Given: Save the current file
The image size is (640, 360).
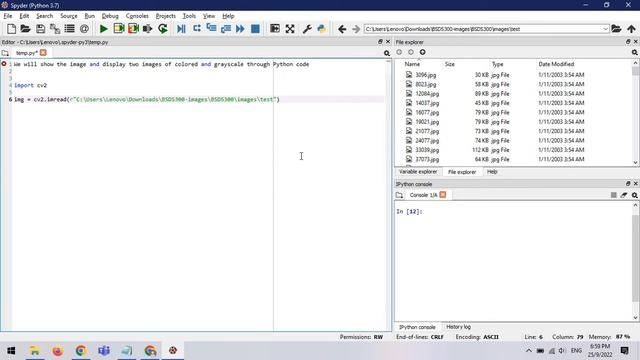Looking at the screenshot, I should pyautogui.click(x=40, y=29).
